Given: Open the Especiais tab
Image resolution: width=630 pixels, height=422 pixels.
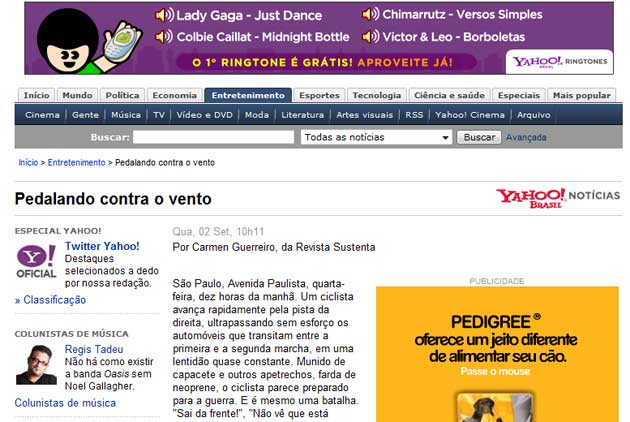Looking at the screenshot, I should [519, 95].
